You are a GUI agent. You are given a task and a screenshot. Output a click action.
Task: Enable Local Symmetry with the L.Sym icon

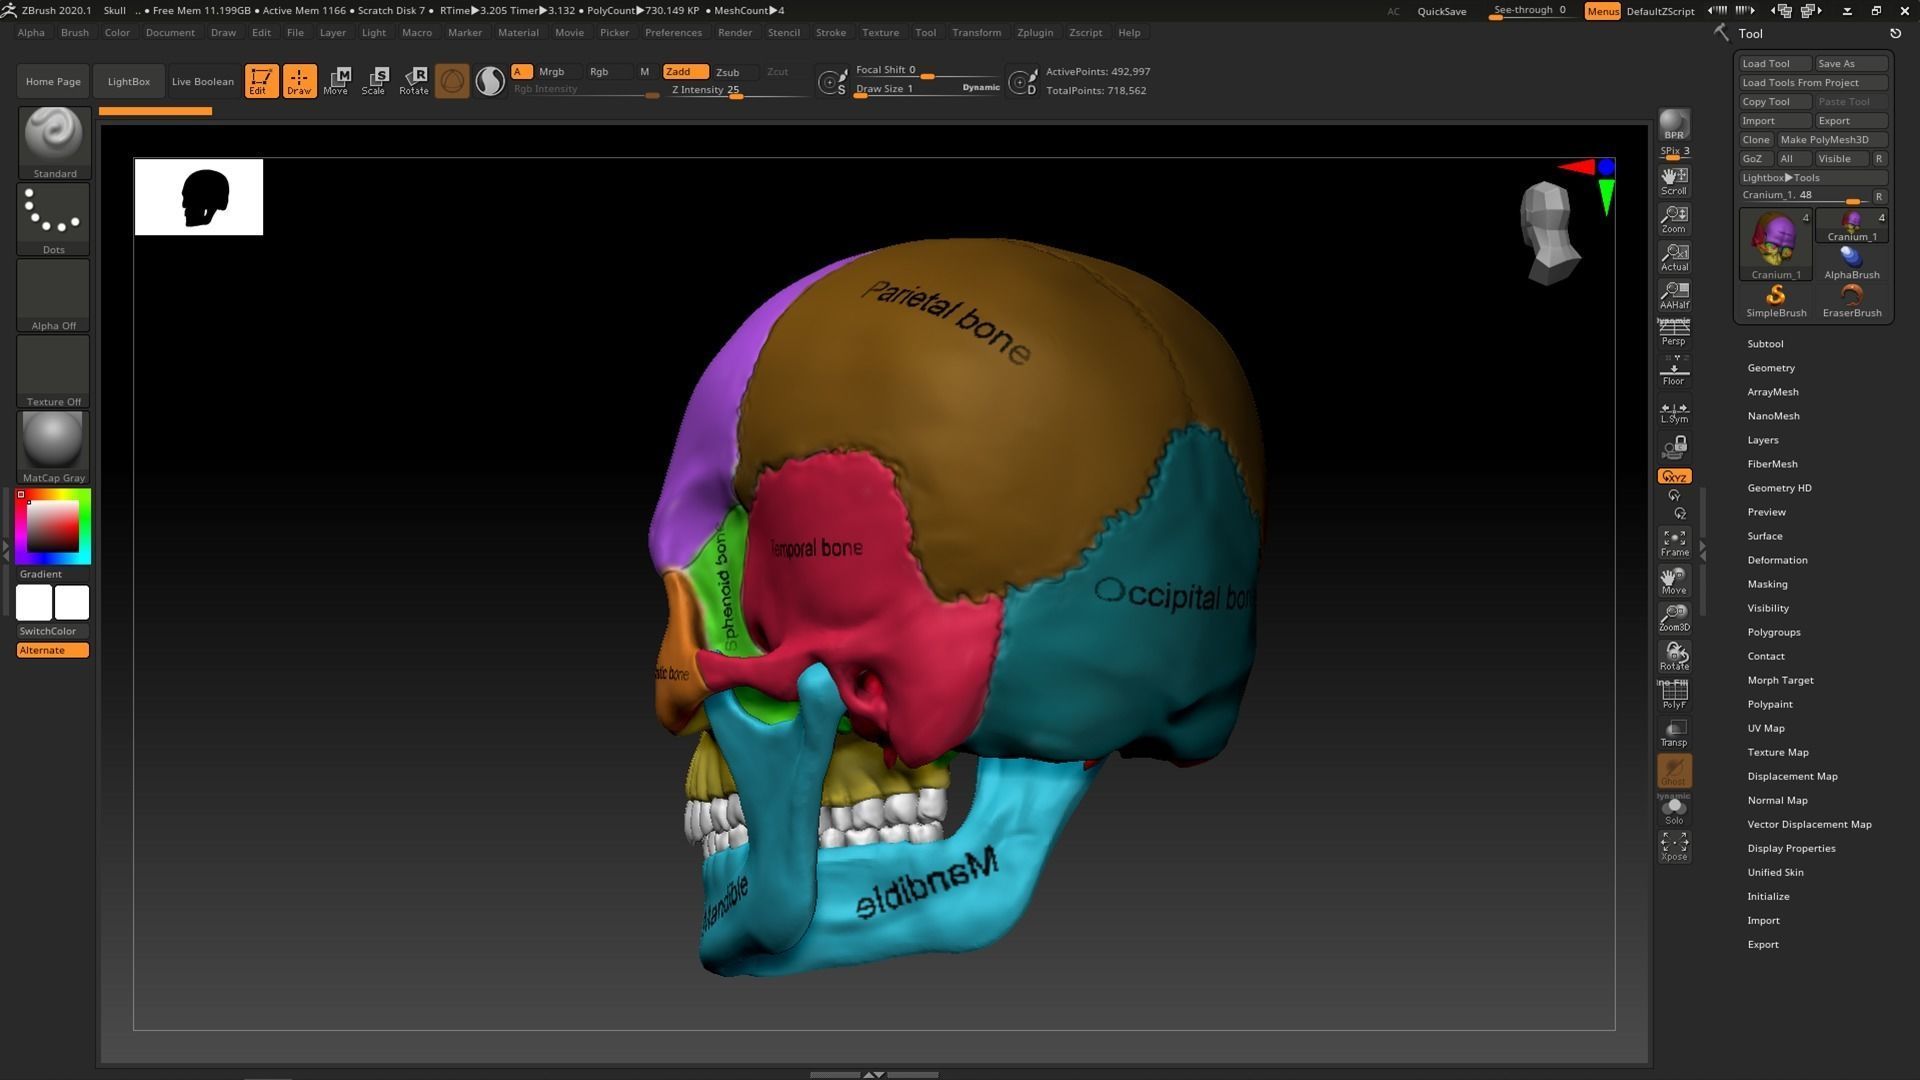click(1674, 411)
